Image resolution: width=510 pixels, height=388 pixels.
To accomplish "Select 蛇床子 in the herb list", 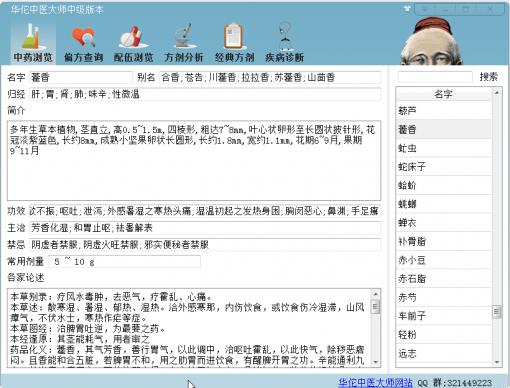I will click(444, 167).
